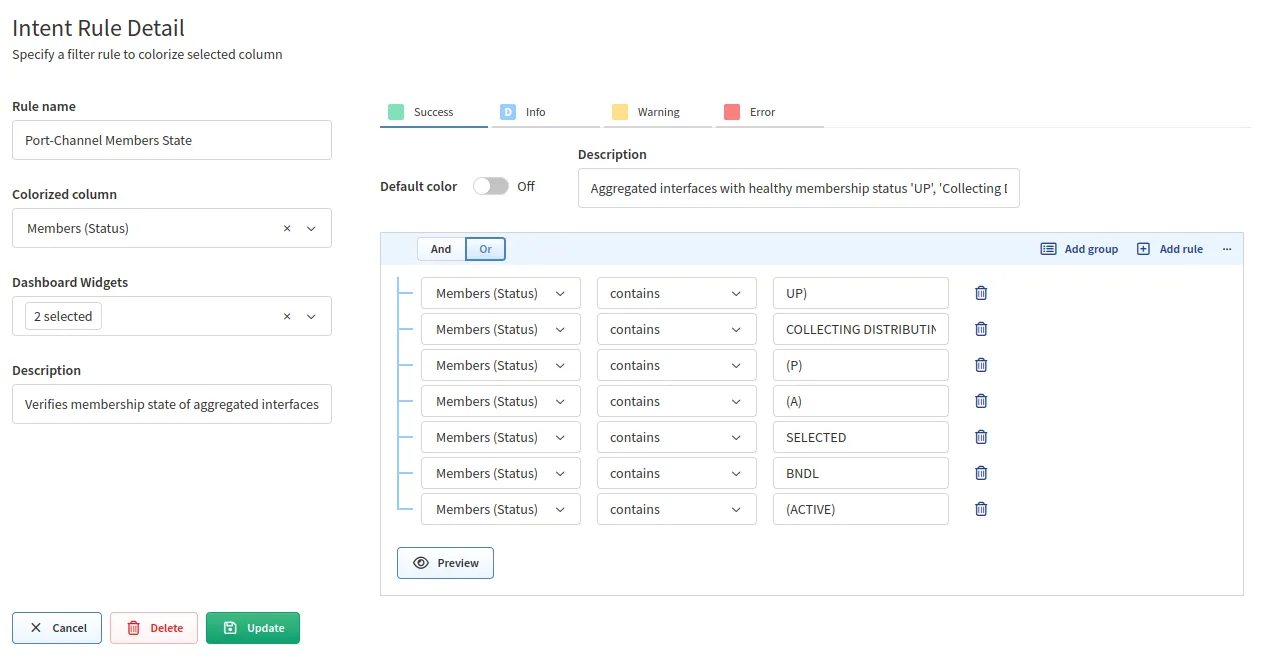Viewport: 1262px width, 657px height.
Task: Open the Dashboard Widgets dropdown
Action: point(311,317)
